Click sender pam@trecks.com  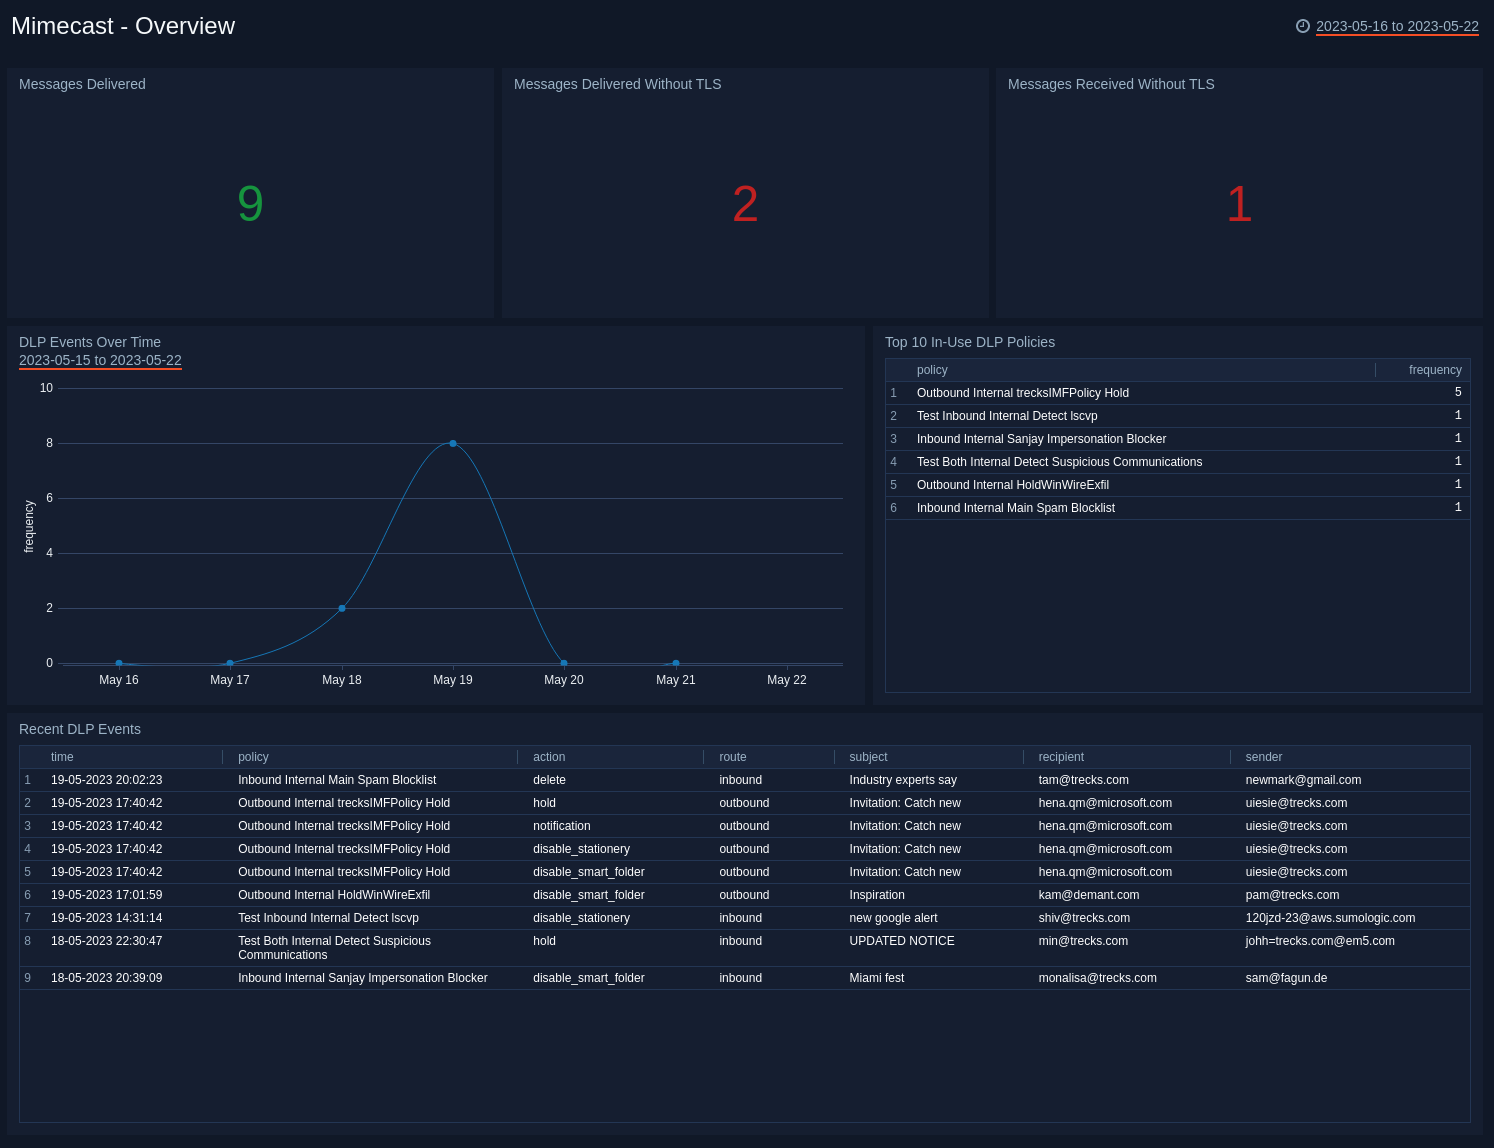click(1292, 895)
